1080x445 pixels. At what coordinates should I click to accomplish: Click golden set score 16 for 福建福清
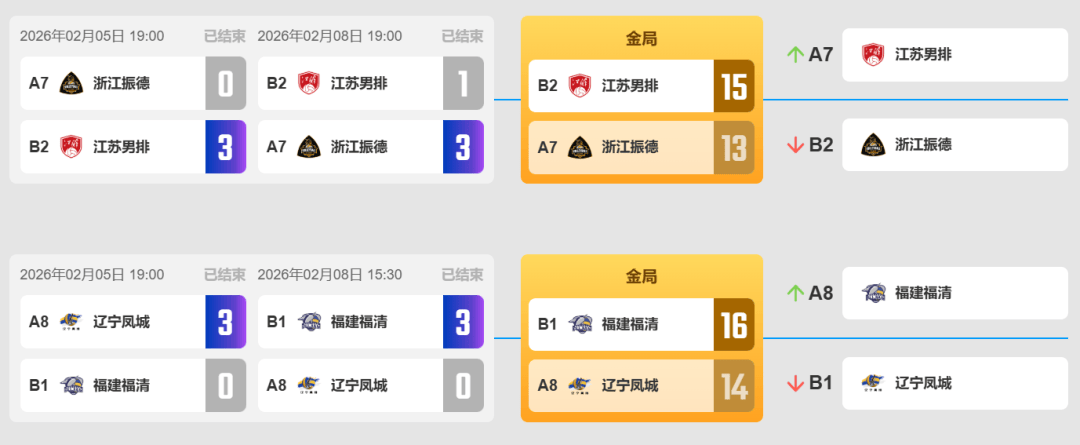point(733,325)
